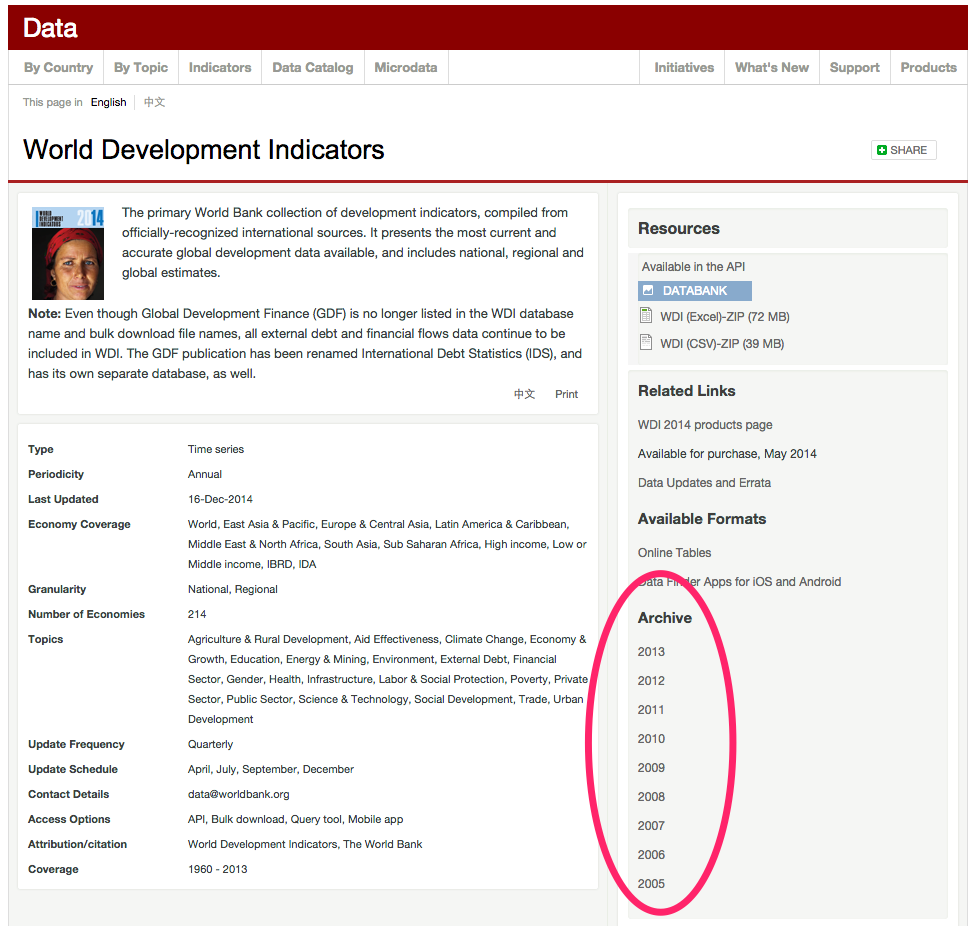Download WDI (Excel)-ZIP (72 MB)
This screenshot has height=926, width=975.
(x=724, y=317)
